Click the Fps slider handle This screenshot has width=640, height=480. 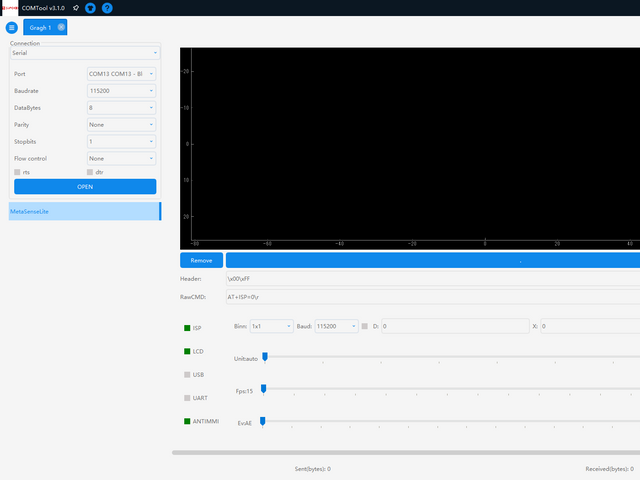coord(263,388)
